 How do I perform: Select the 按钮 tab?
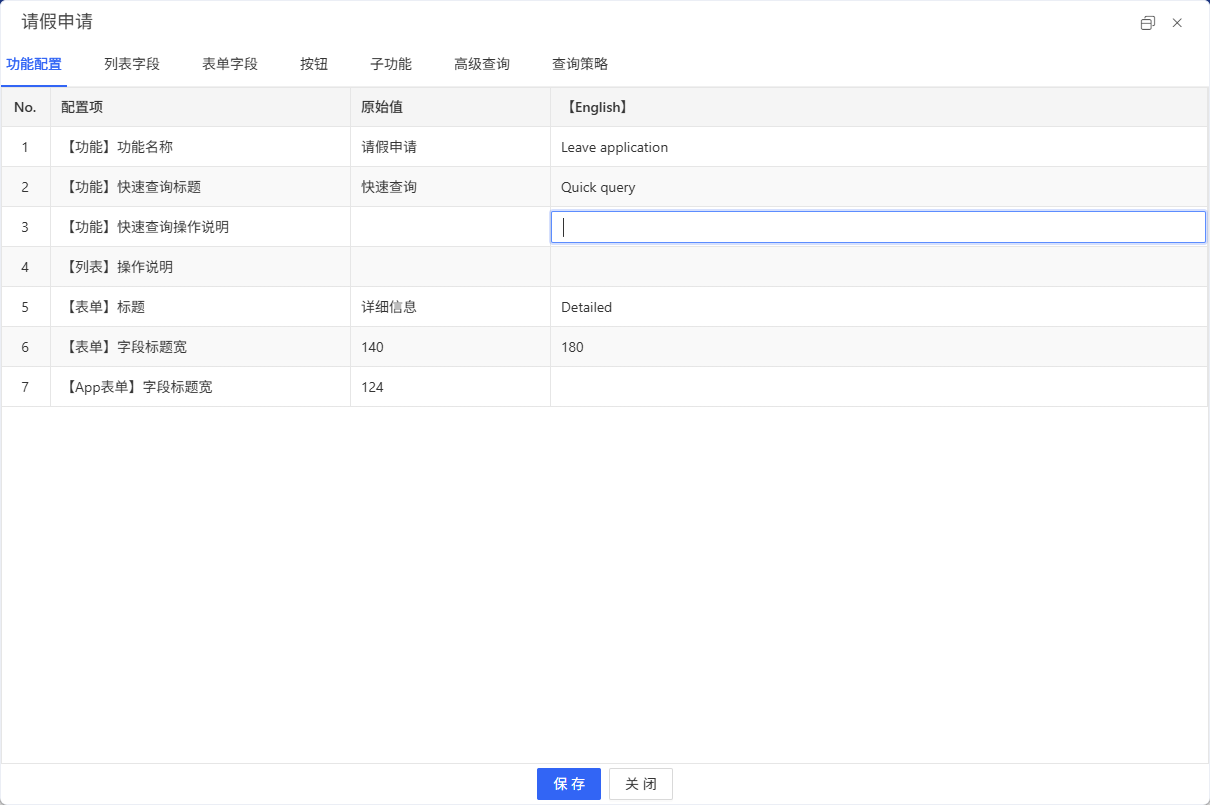click(314, 64)
